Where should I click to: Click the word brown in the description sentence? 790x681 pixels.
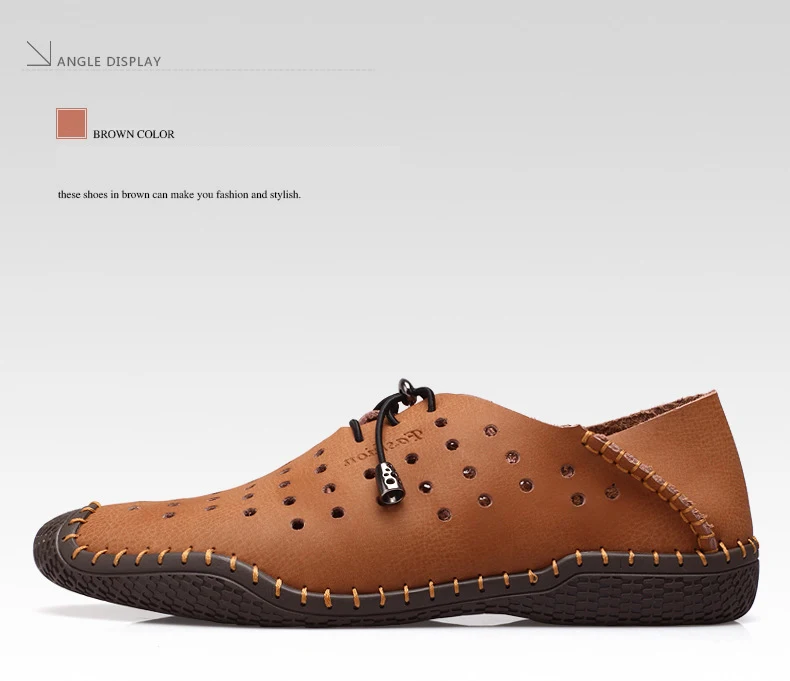(135, 194)
